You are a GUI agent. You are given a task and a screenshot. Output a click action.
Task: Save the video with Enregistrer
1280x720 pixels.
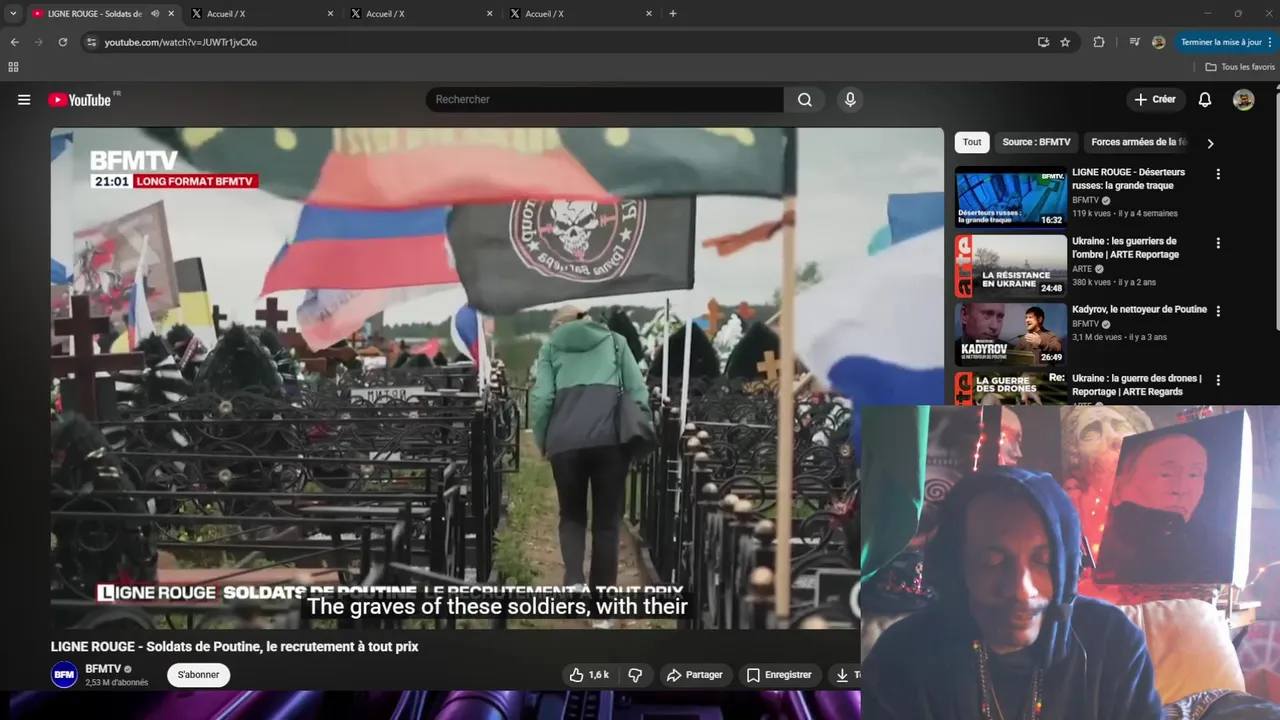point(779,675)
